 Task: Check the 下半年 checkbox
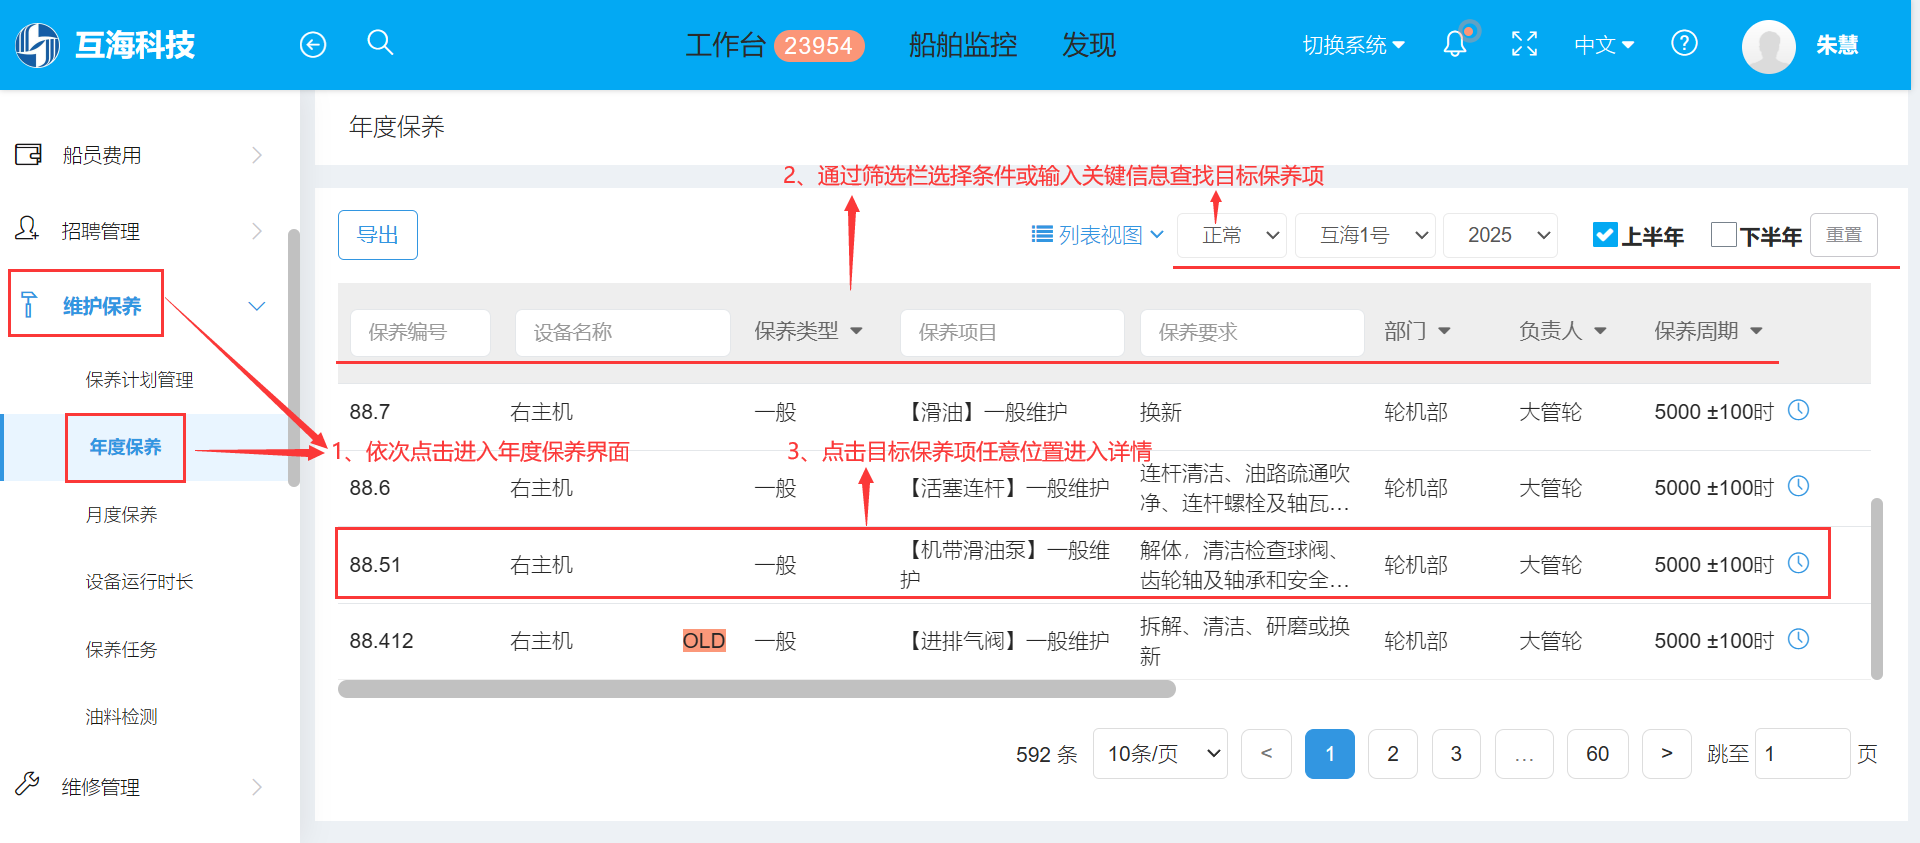coord(1723,235)
